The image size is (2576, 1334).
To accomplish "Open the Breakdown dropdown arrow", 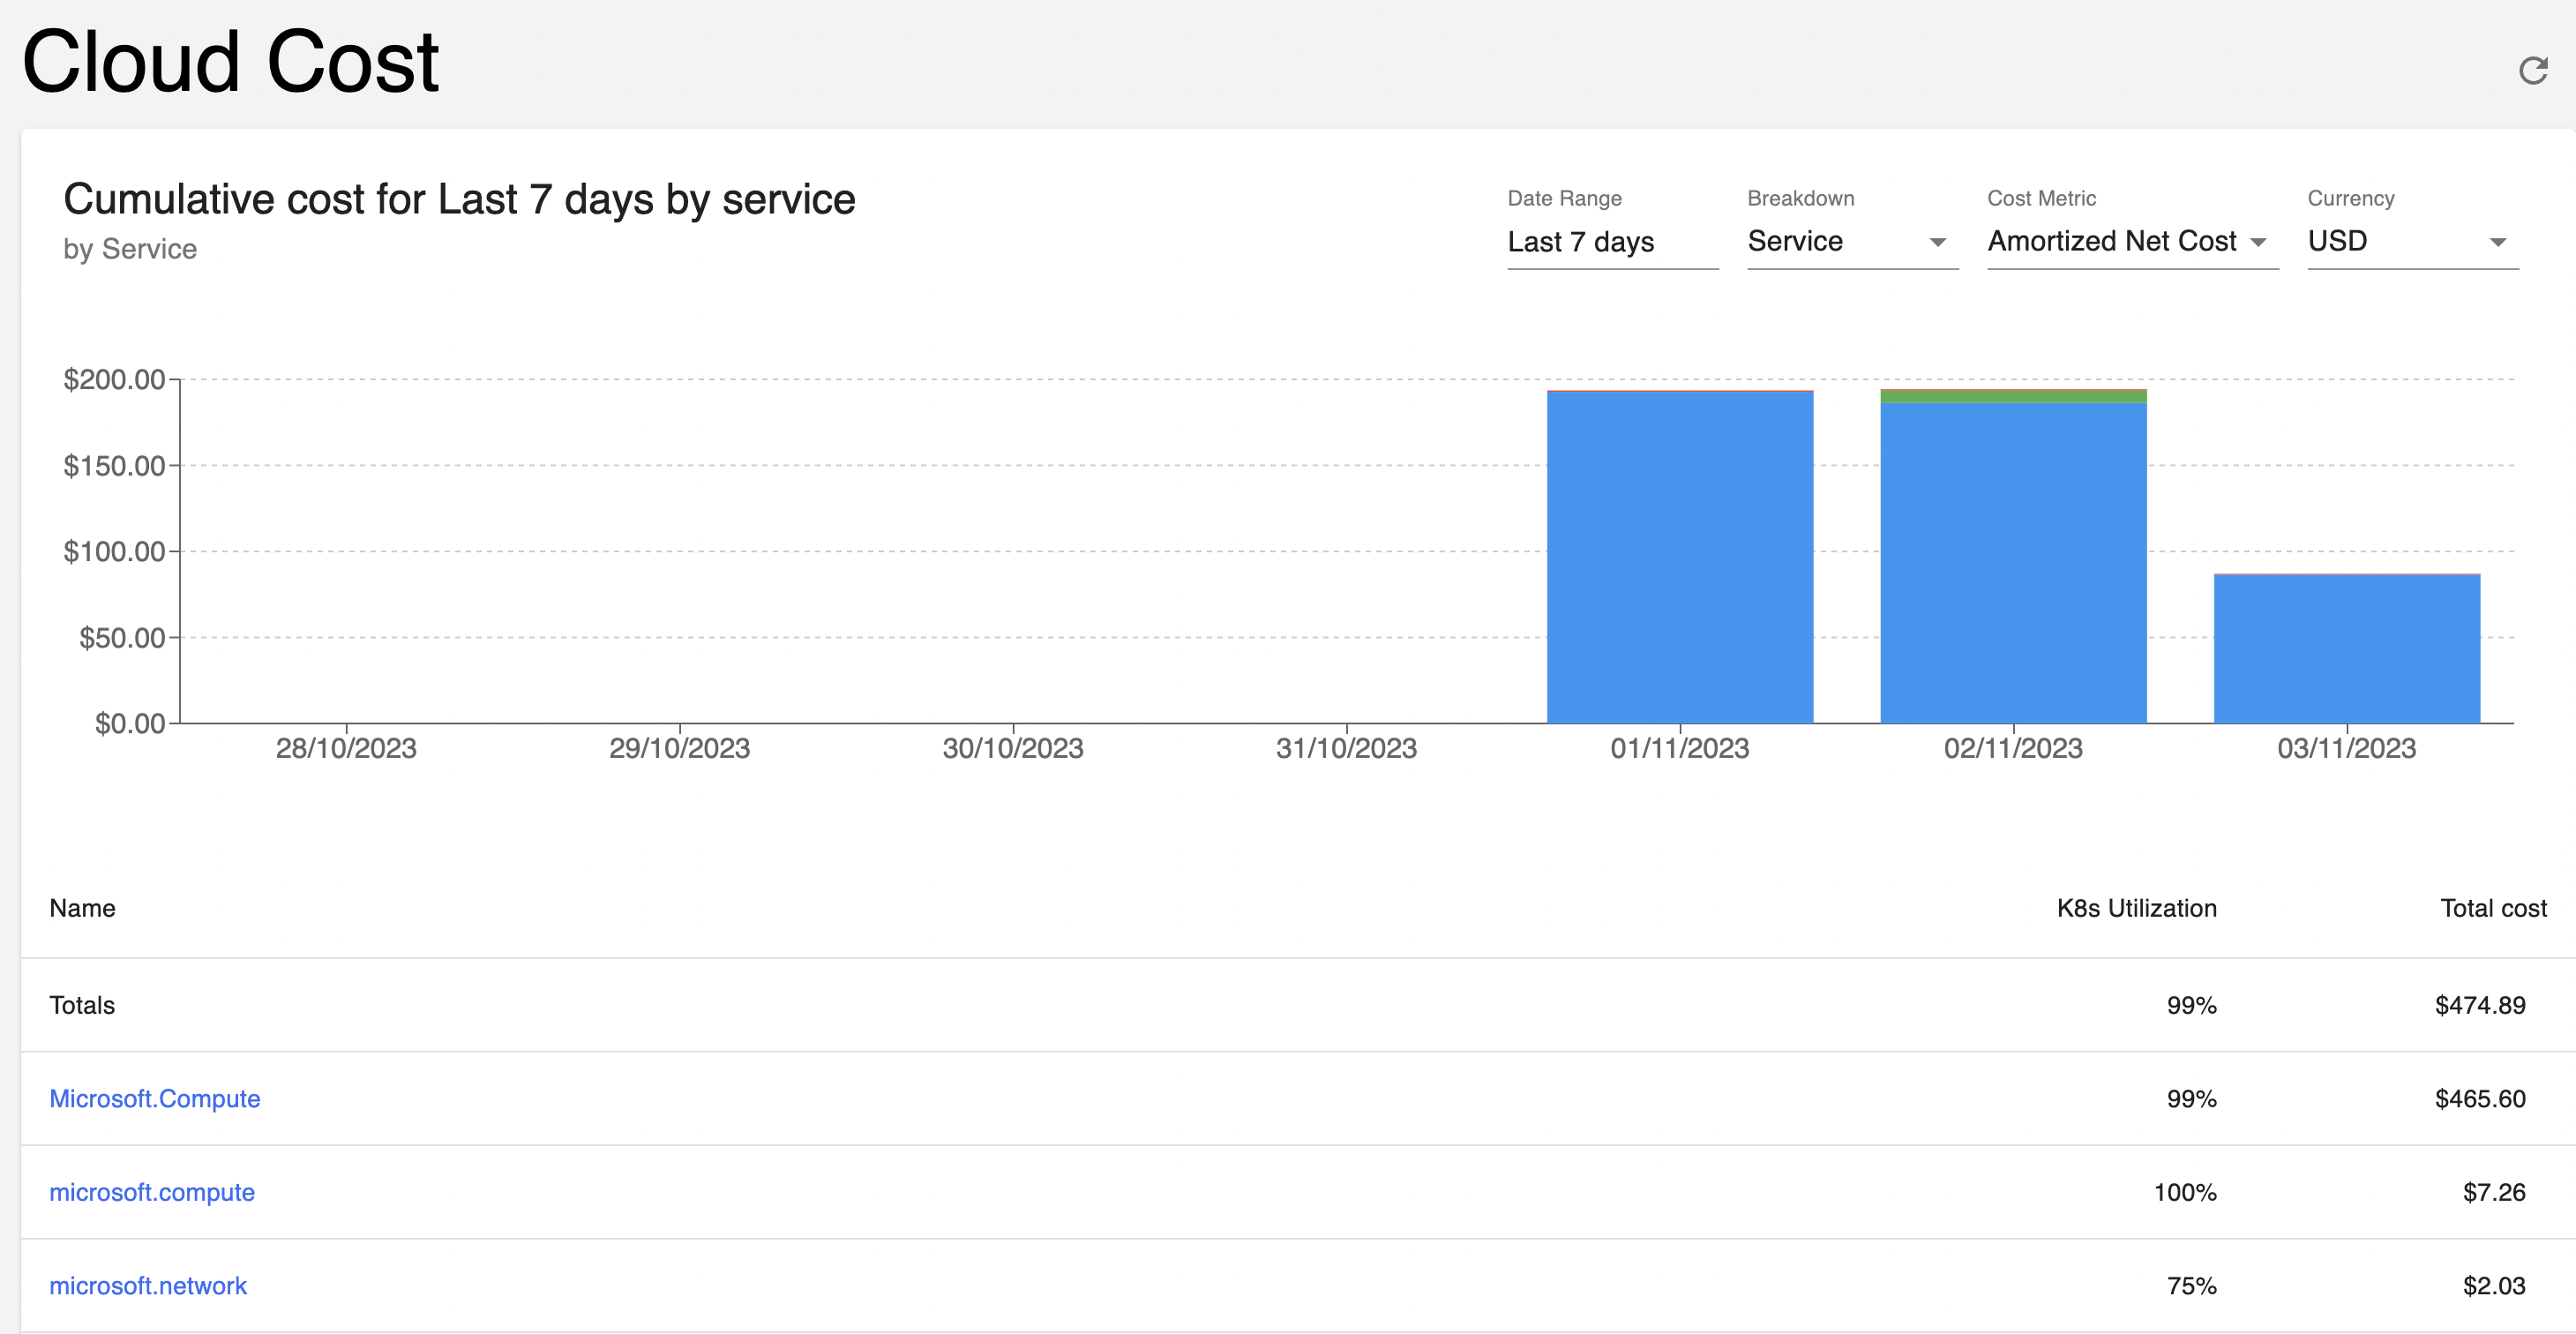I will 1938,242.
